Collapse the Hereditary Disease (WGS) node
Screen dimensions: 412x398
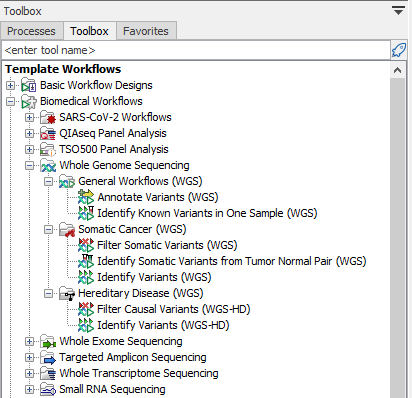click(x=49, y=293)
